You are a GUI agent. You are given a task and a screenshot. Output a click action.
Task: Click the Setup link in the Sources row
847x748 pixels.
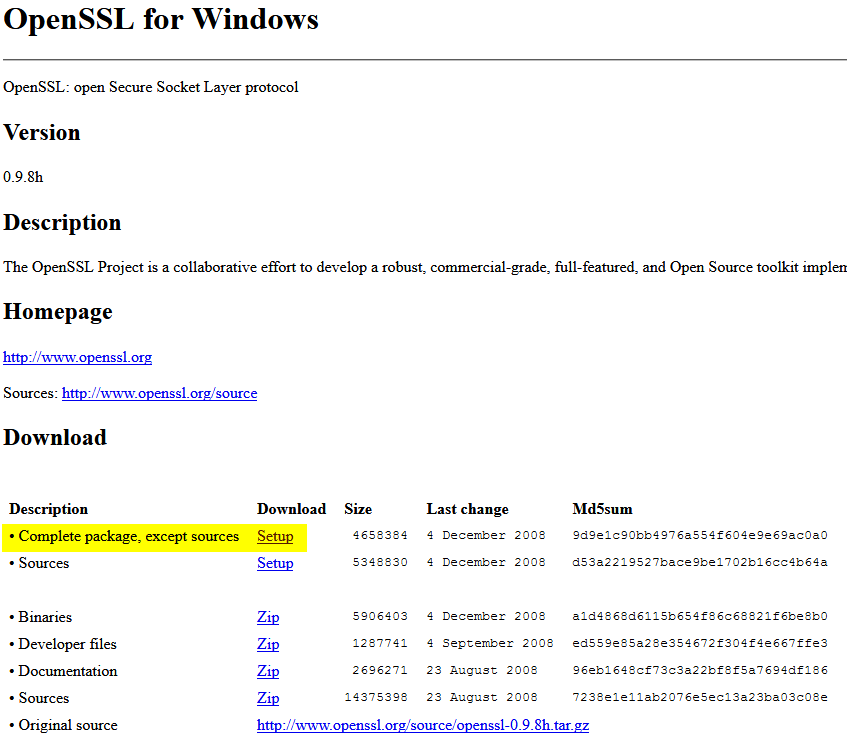pos(275,563)
